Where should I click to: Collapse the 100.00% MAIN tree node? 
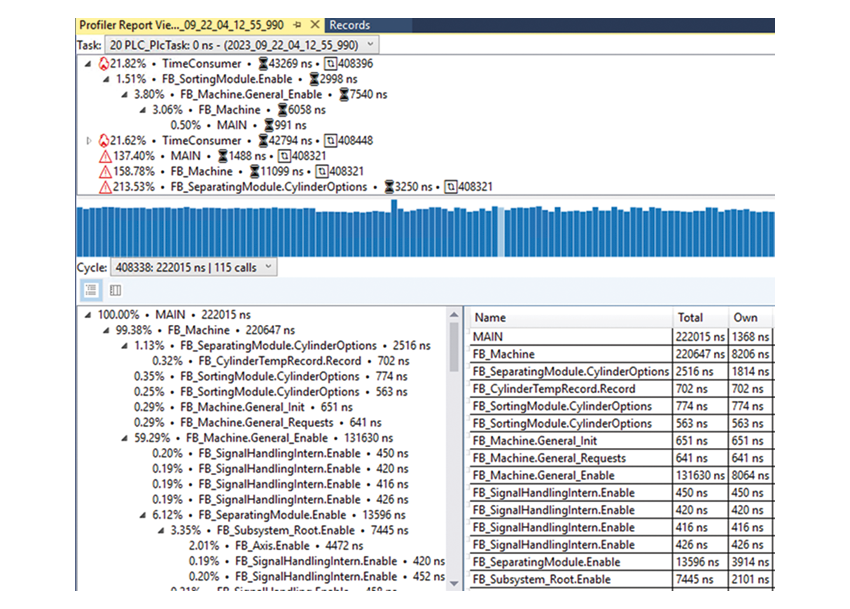(x=88, y=315)
